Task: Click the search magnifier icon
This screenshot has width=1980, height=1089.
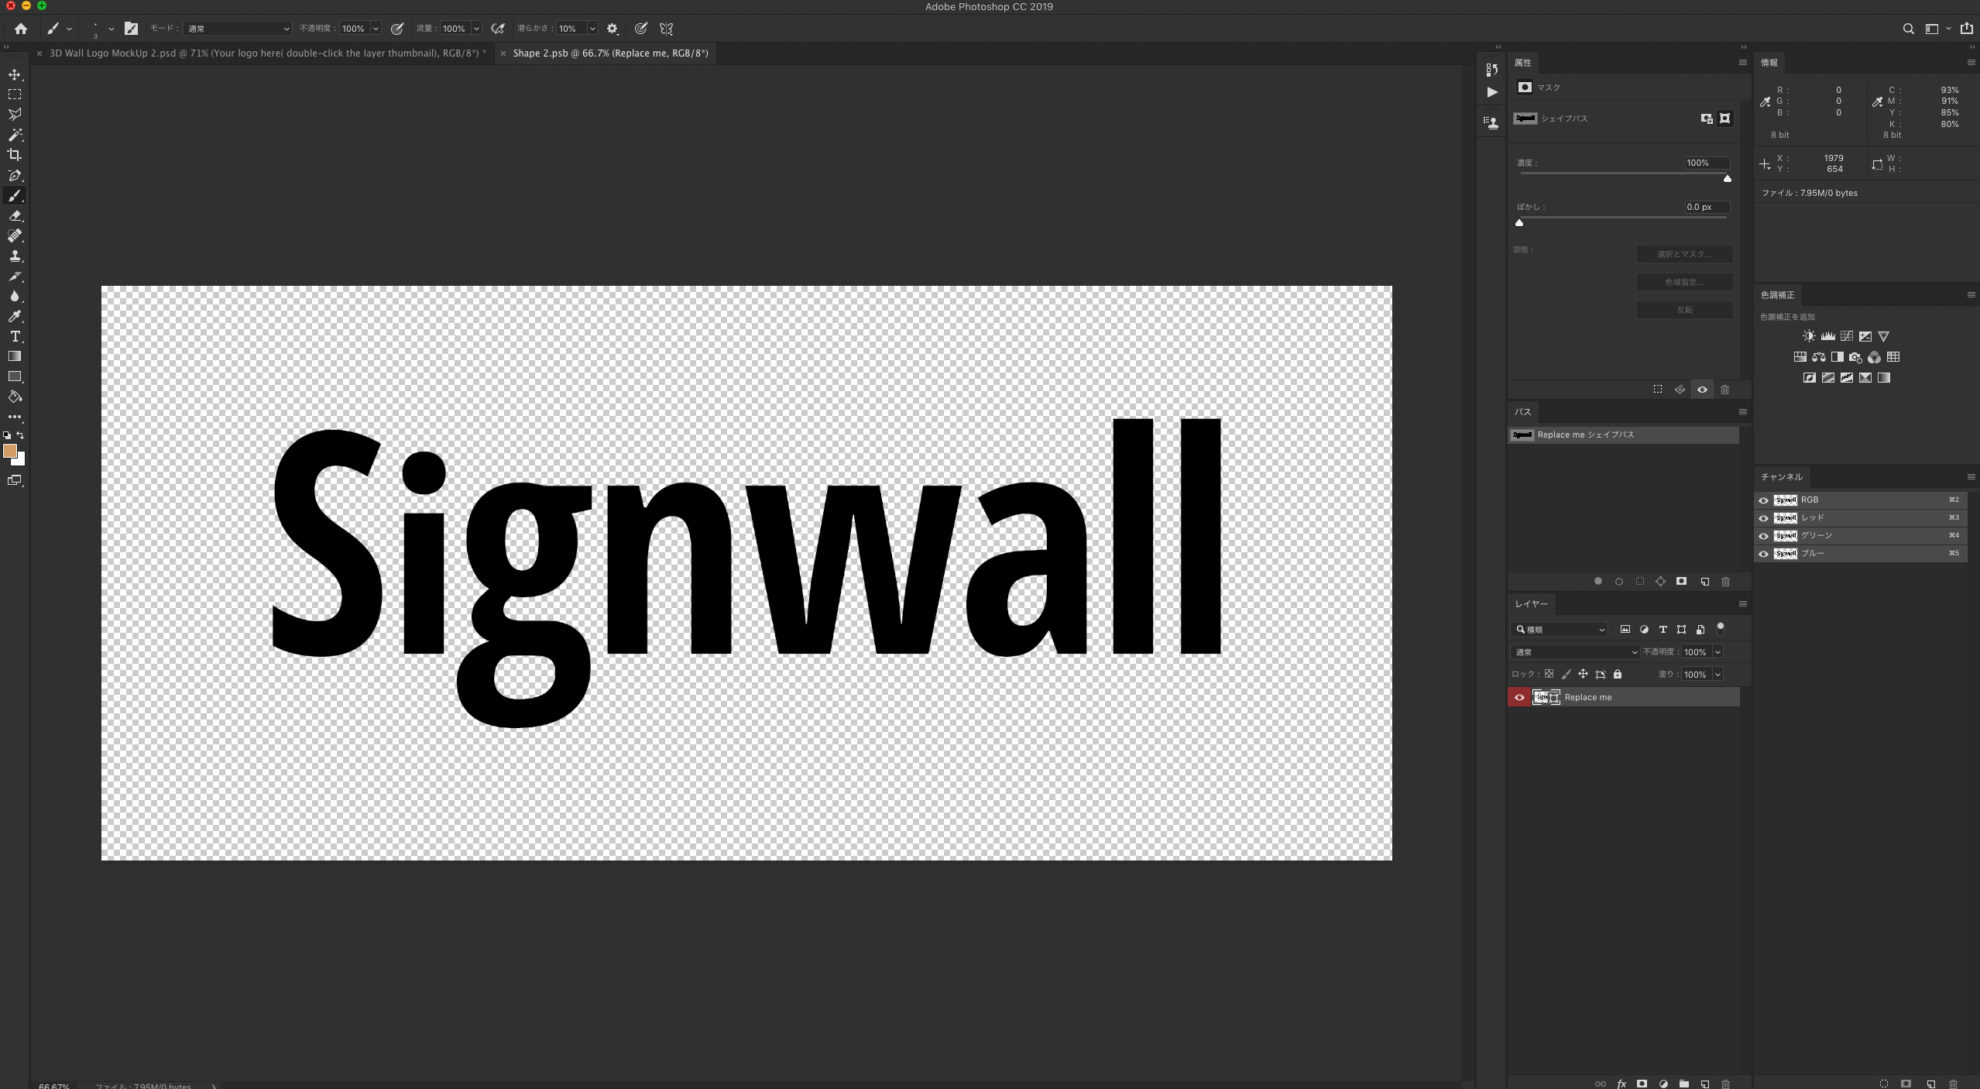Action: pos(1908,28)
